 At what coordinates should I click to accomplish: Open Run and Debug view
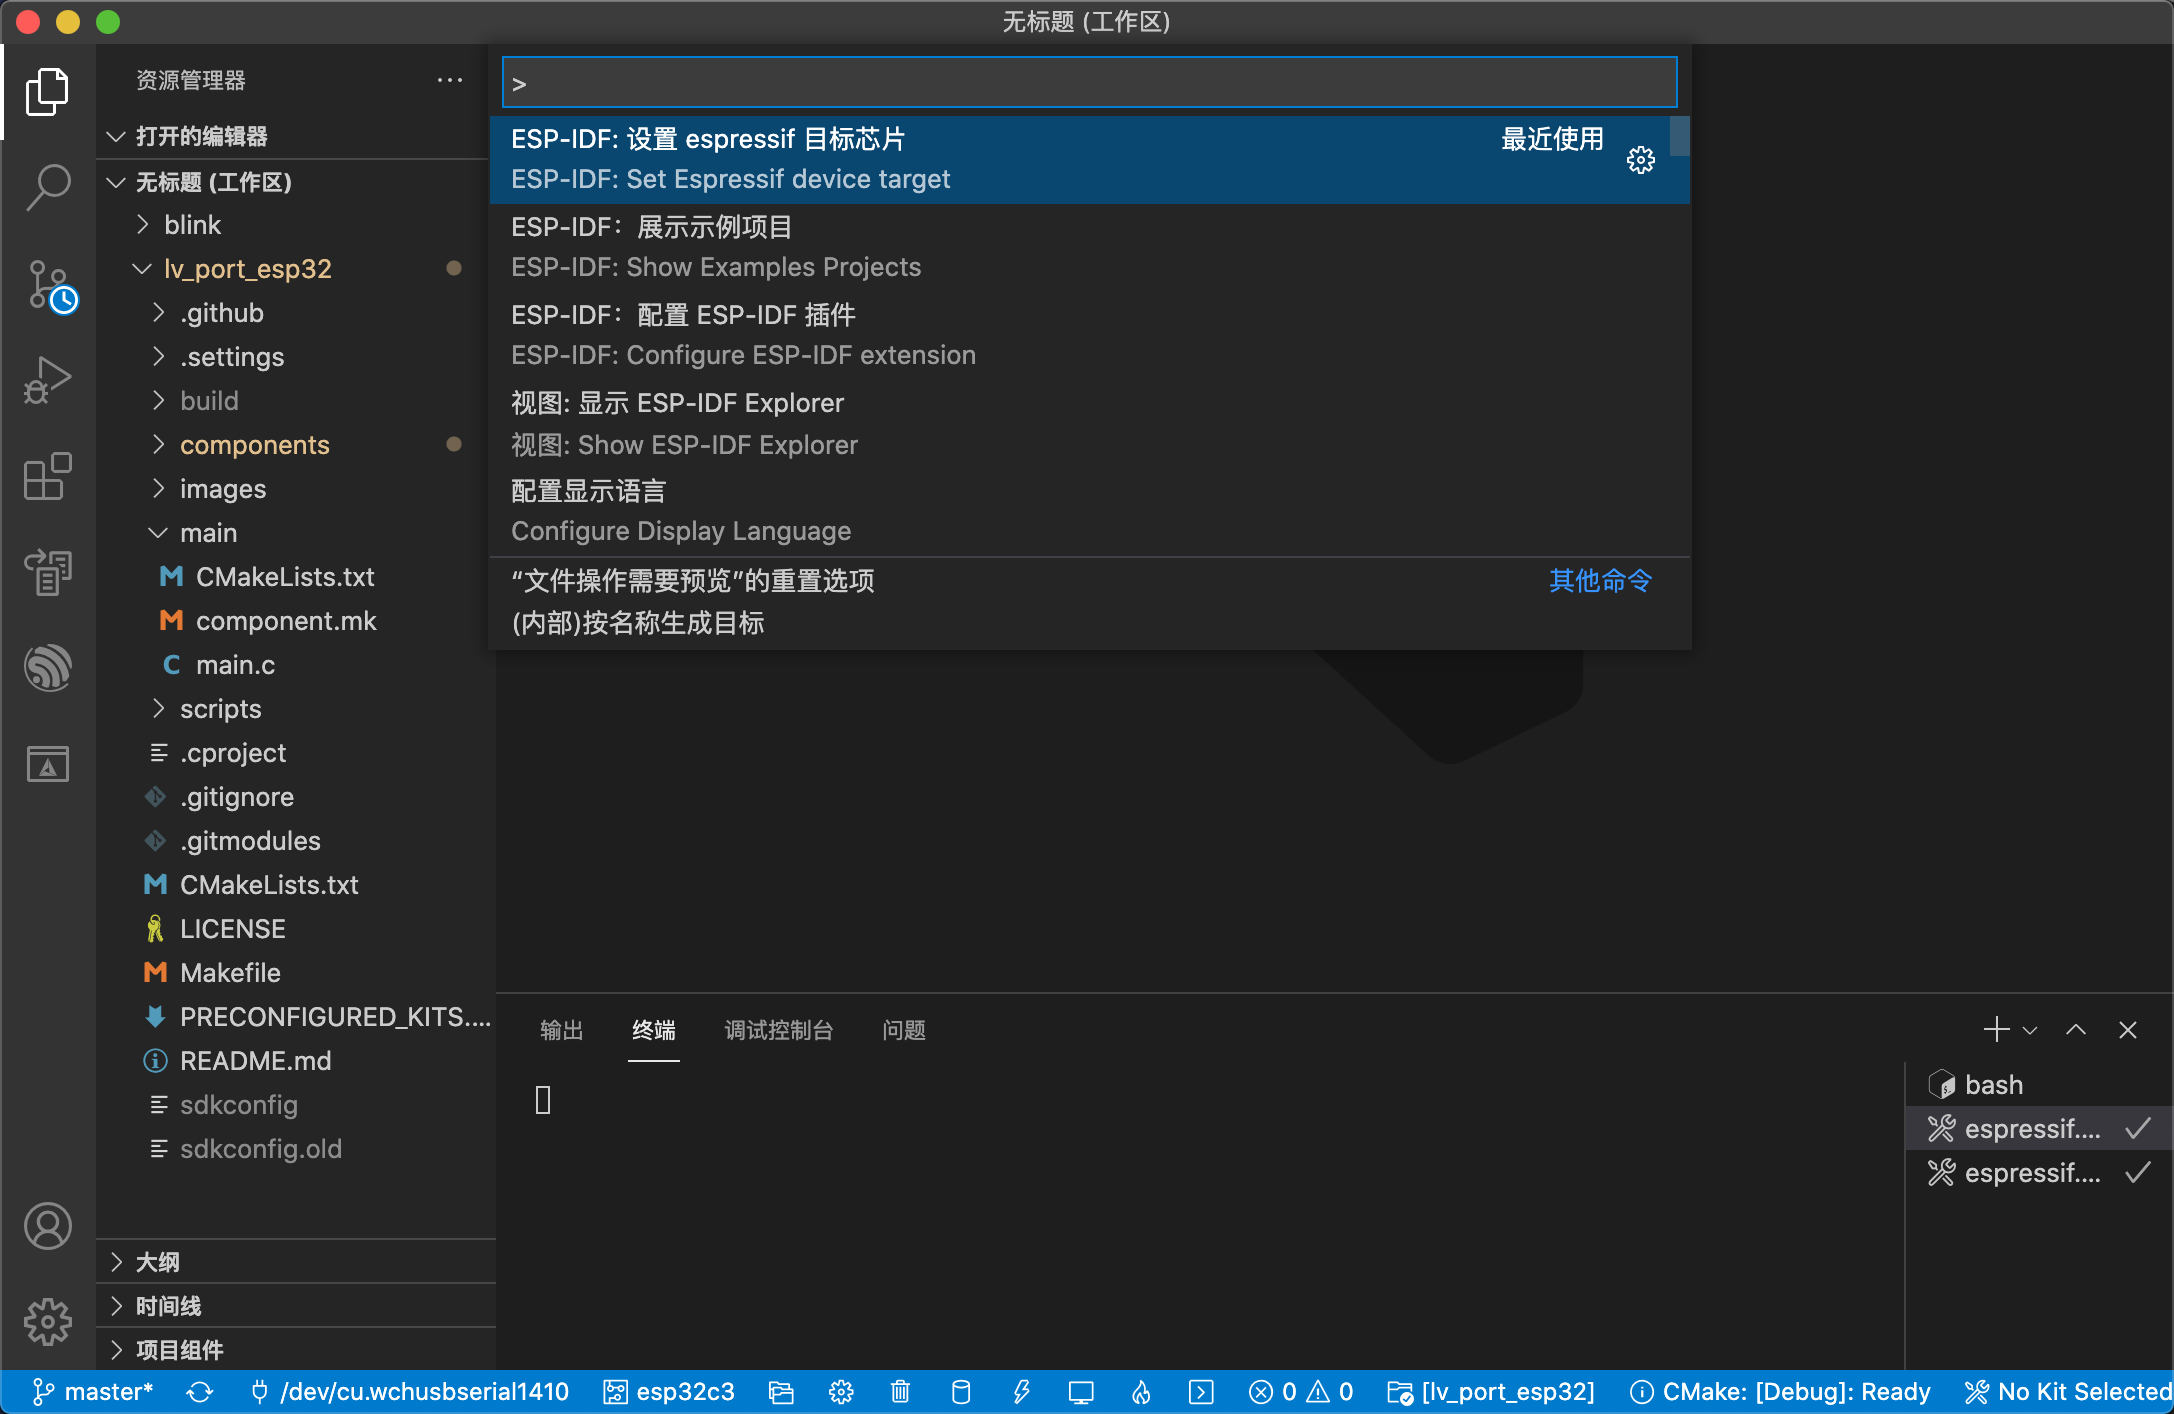click(48, 380)
